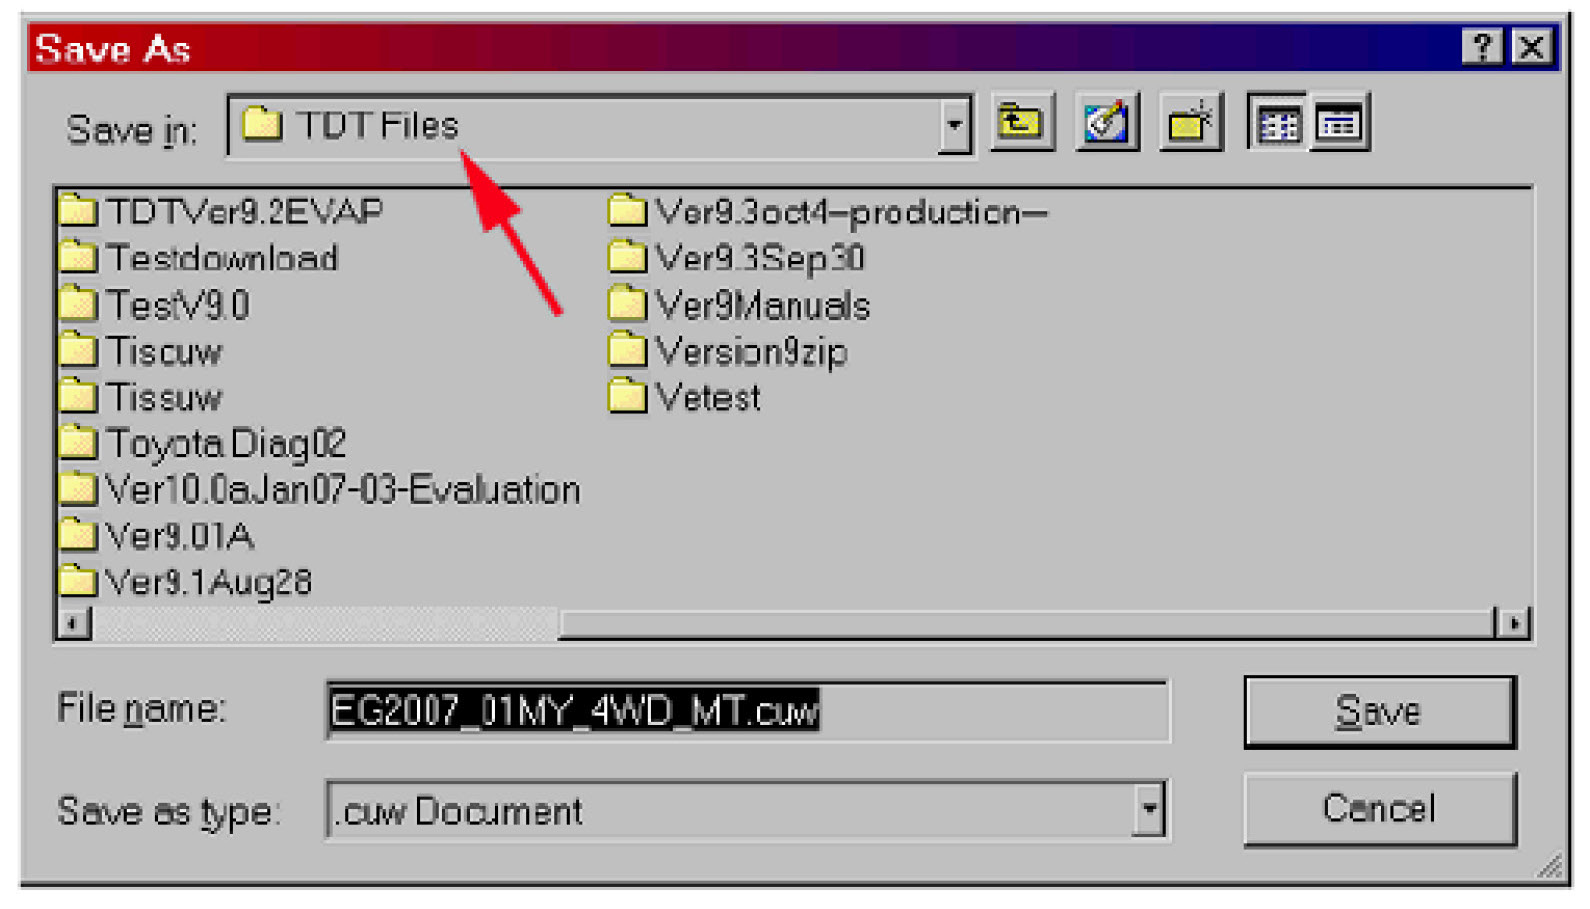This screenshot has width=1590, height=909.
Task: Select the Version9zip folder
Action: (728, 351)
